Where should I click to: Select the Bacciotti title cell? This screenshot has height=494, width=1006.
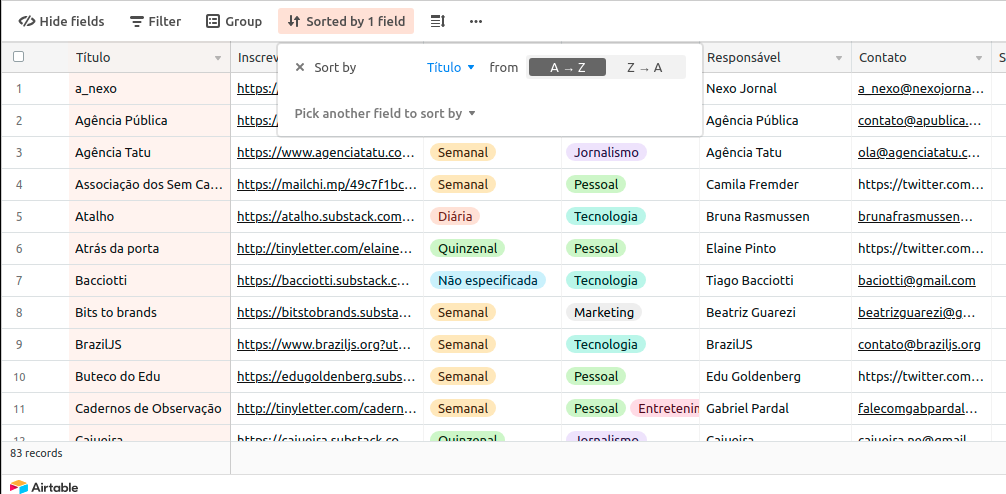click(x=149, y=280)
